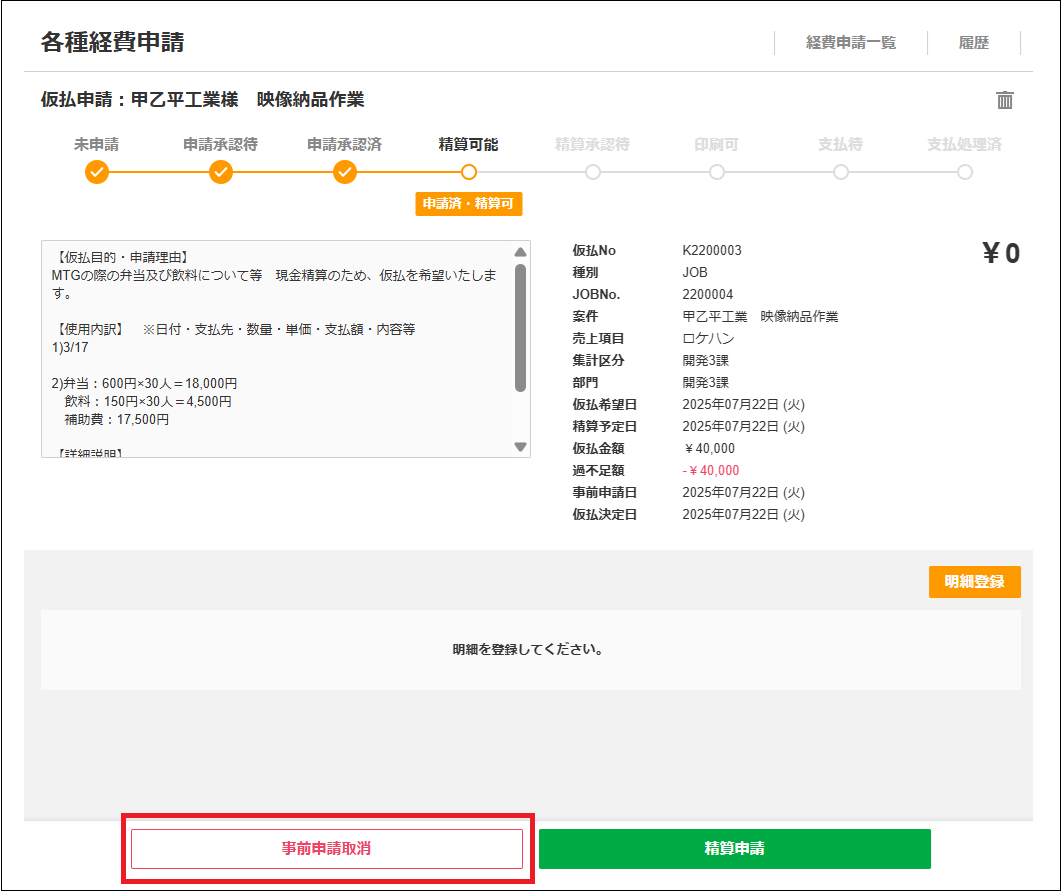Open the 履歴 history page
The width and height of the screenshot is (1064, 895).
point(974,43)
